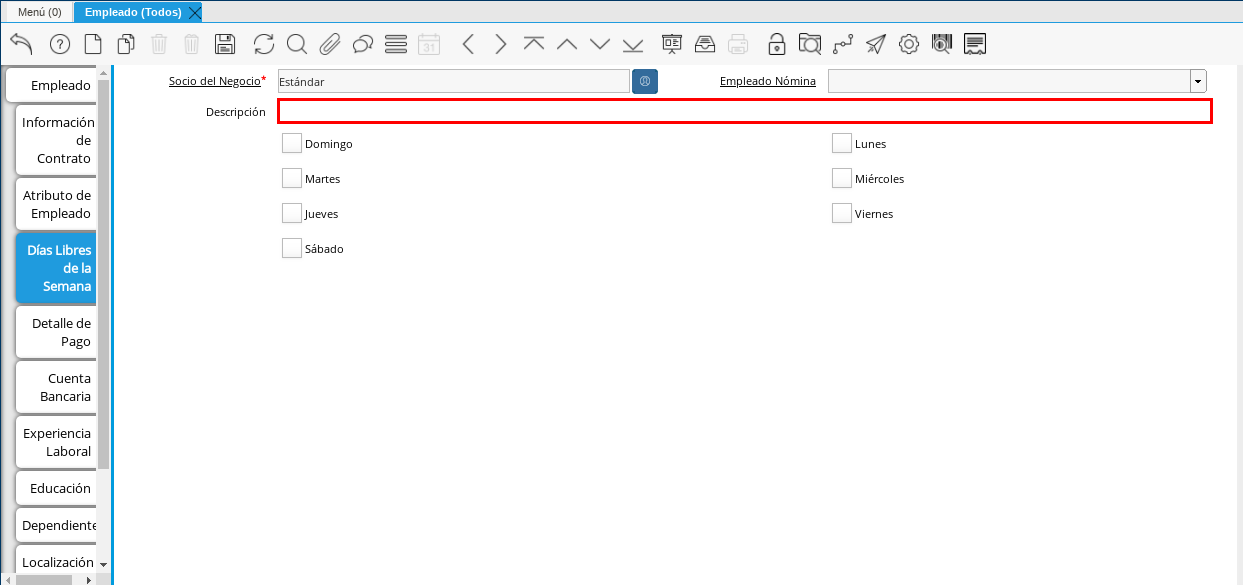
Task: Open the Dependiente tab
Action: click(56, 525)
